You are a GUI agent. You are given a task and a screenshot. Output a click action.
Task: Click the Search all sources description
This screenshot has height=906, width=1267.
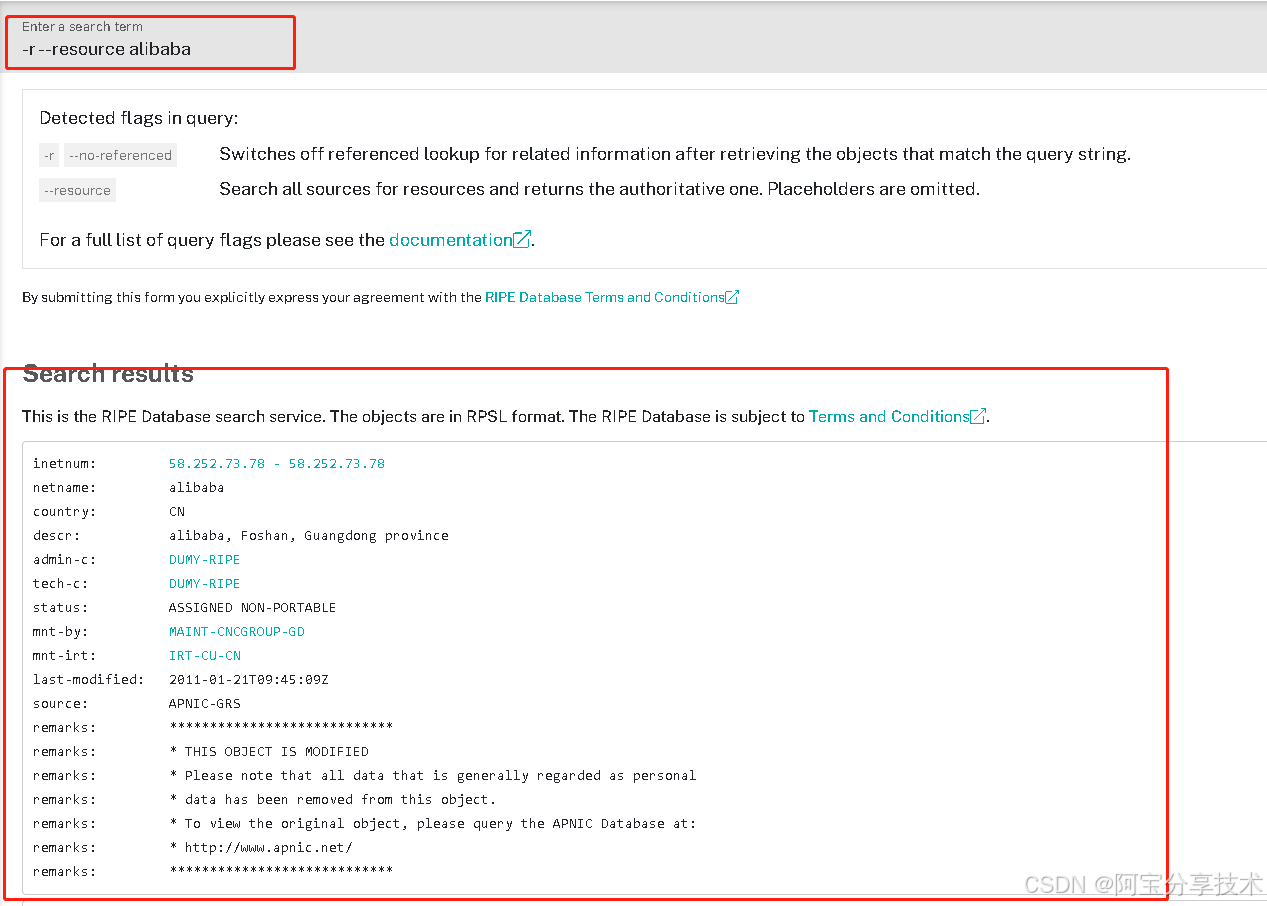pyautogui.click(x=599, y=189)
